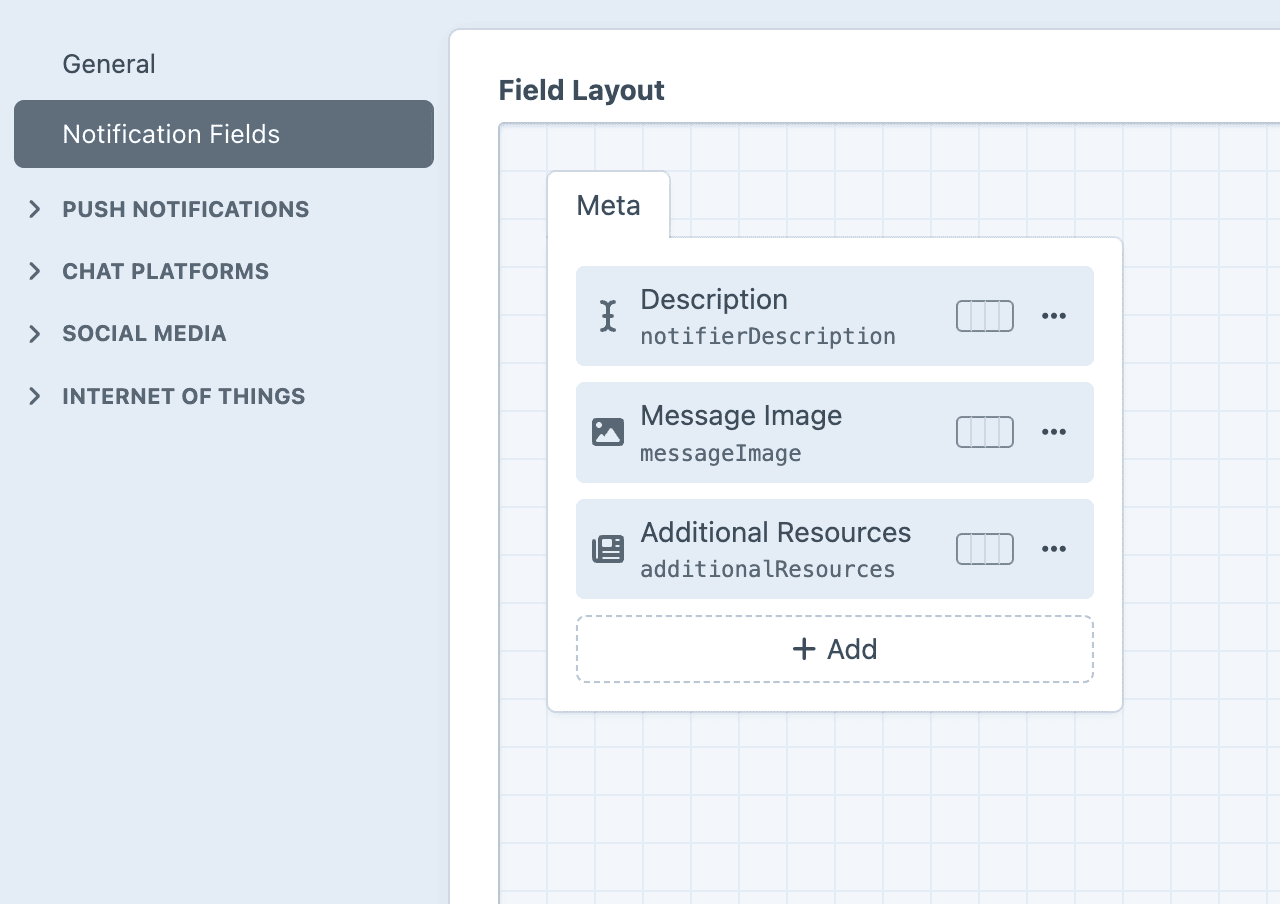Click the Field Layout heading
The width and height of the screenshot is (1280, 904).
(x=582, y=90)
